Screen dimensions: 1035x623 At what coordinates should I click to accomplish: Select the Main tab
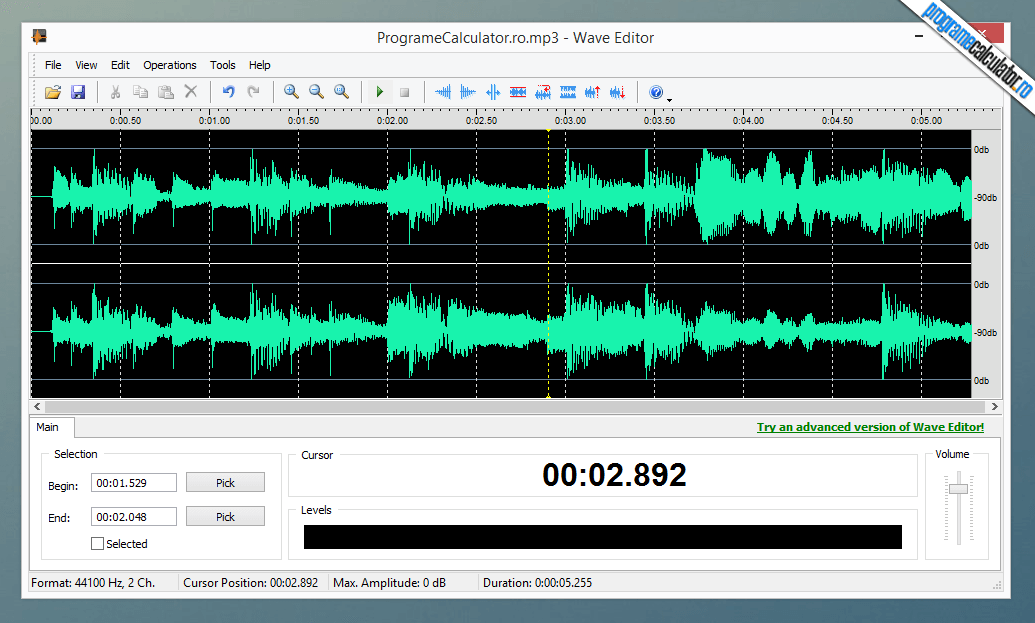47,427
